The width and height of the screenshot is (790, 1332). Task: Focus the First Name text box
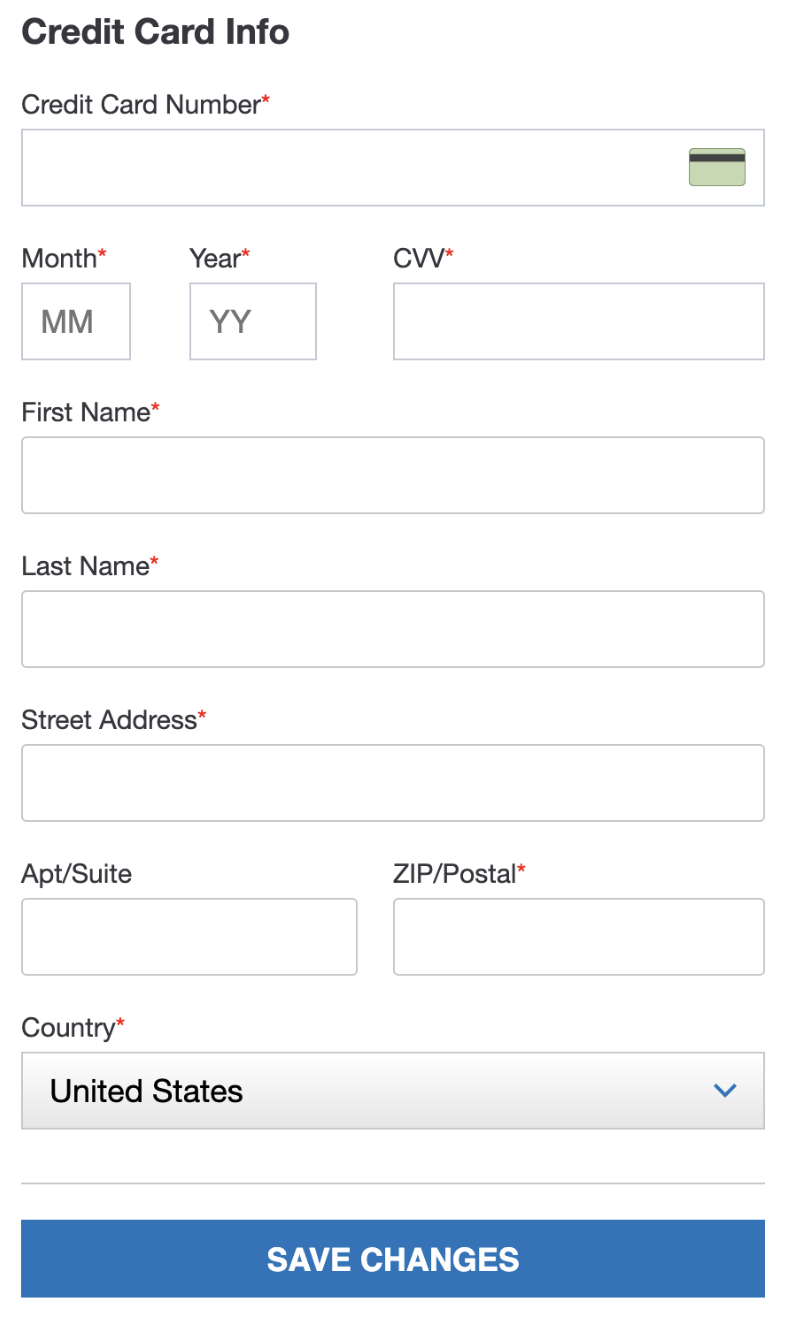tap(393, 475)
